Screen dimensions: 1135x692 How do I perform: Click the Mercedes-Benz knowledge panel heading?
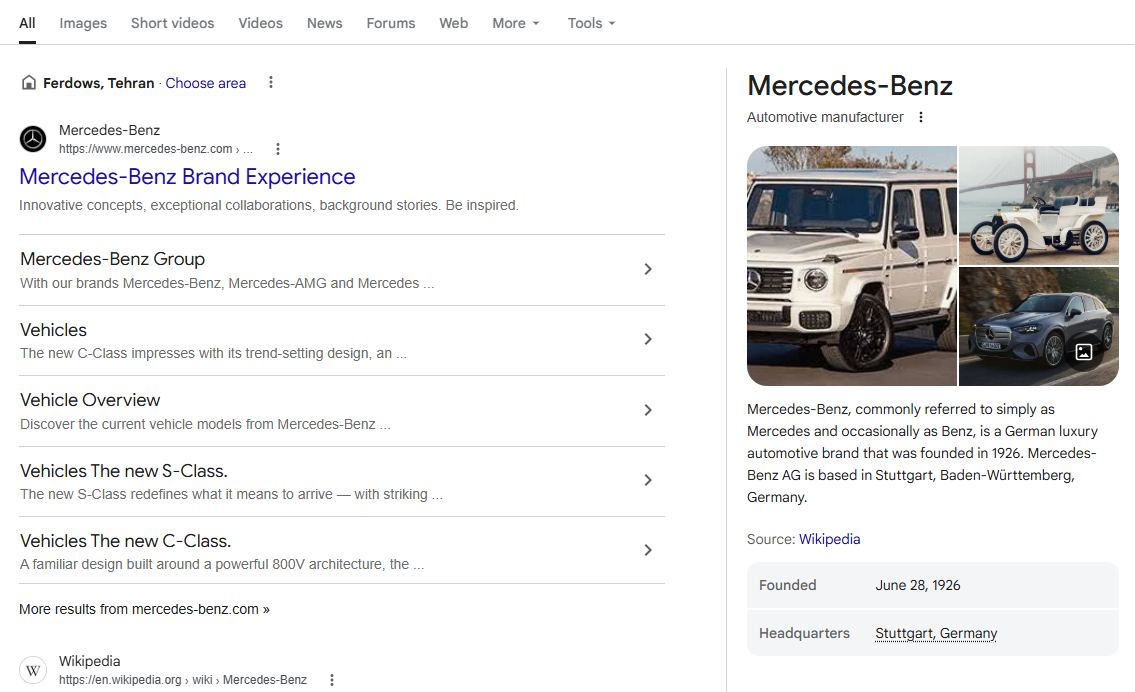(850, 85)
